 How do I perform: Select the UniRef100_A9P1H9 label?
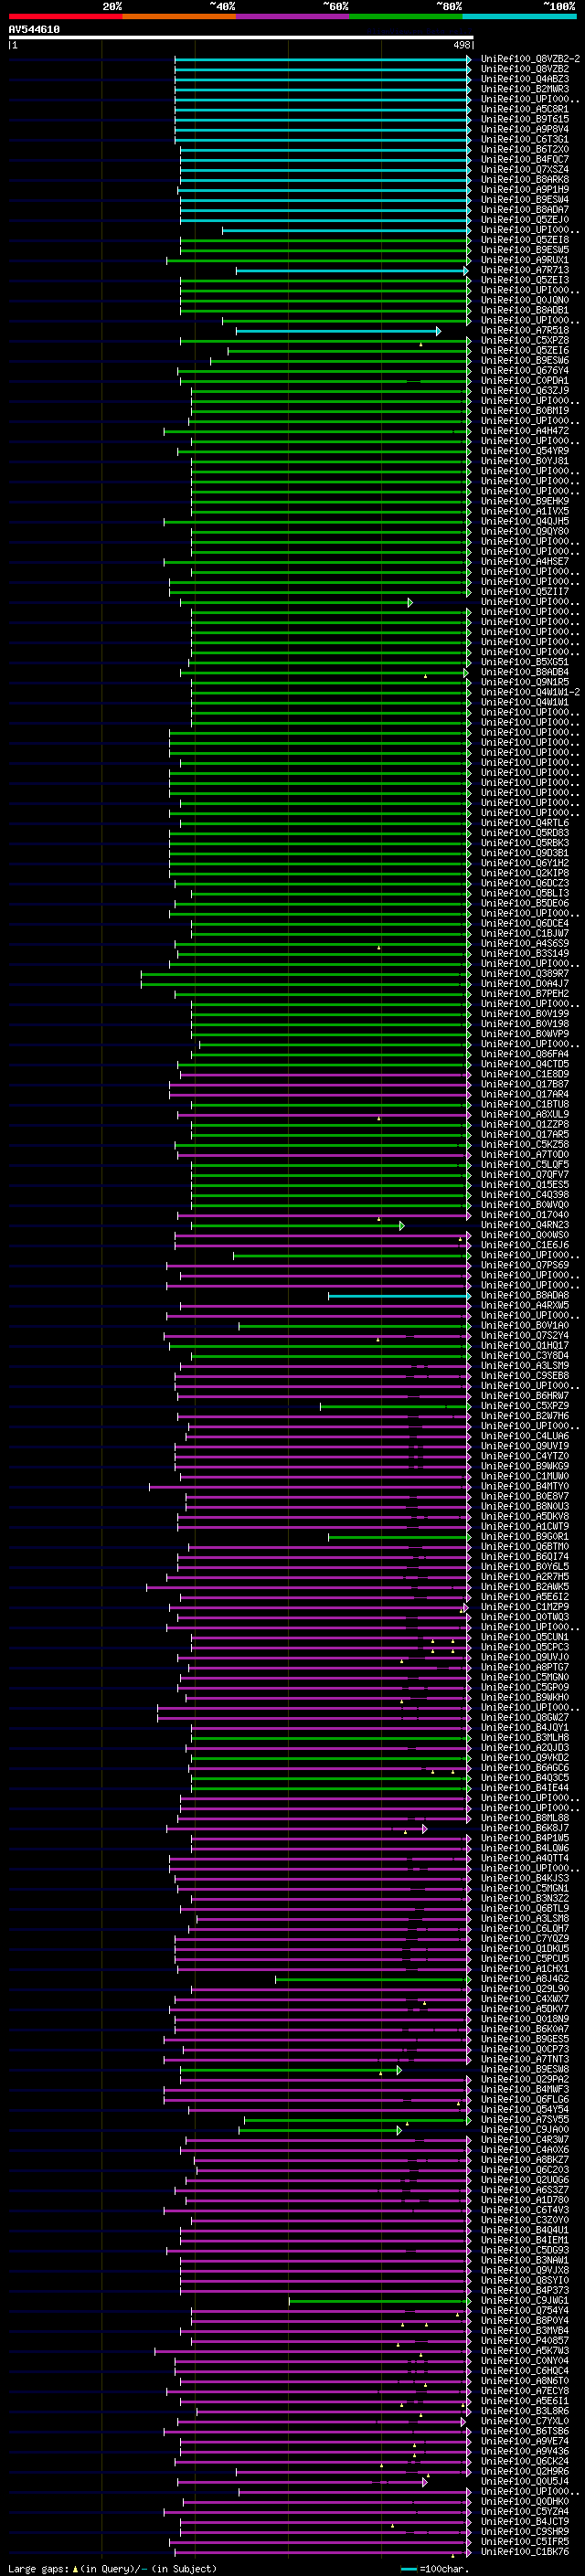click(x=525, y=190)
